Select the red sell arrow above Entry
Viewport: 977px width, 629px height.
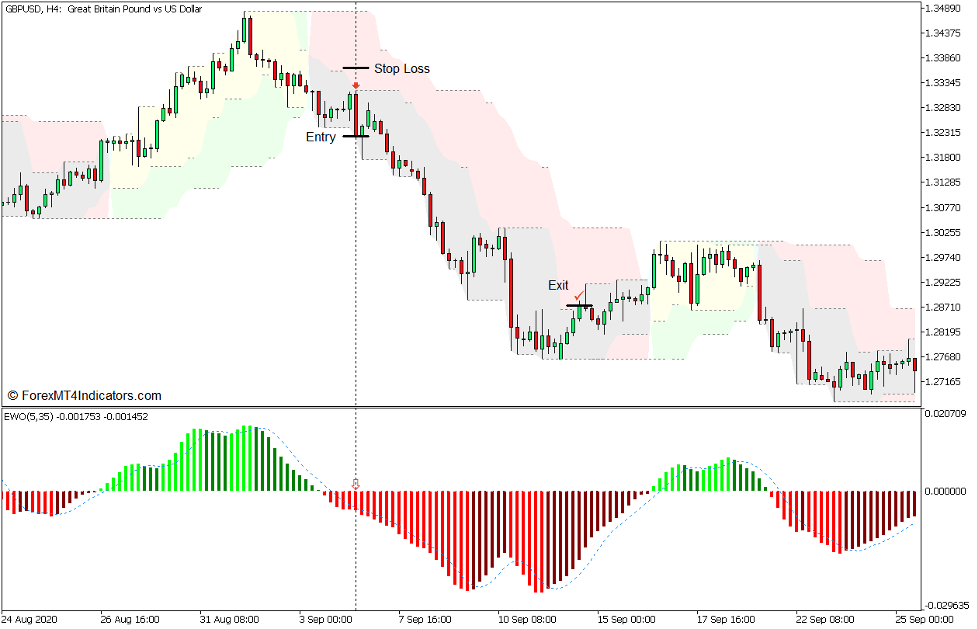click(356, 85)
